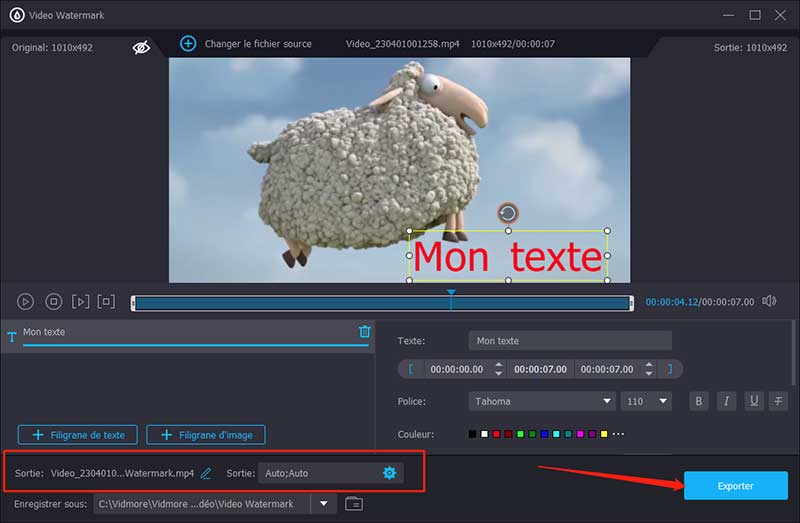Click the plus icon to change source file
800x523 pixels.
[188, 44]
